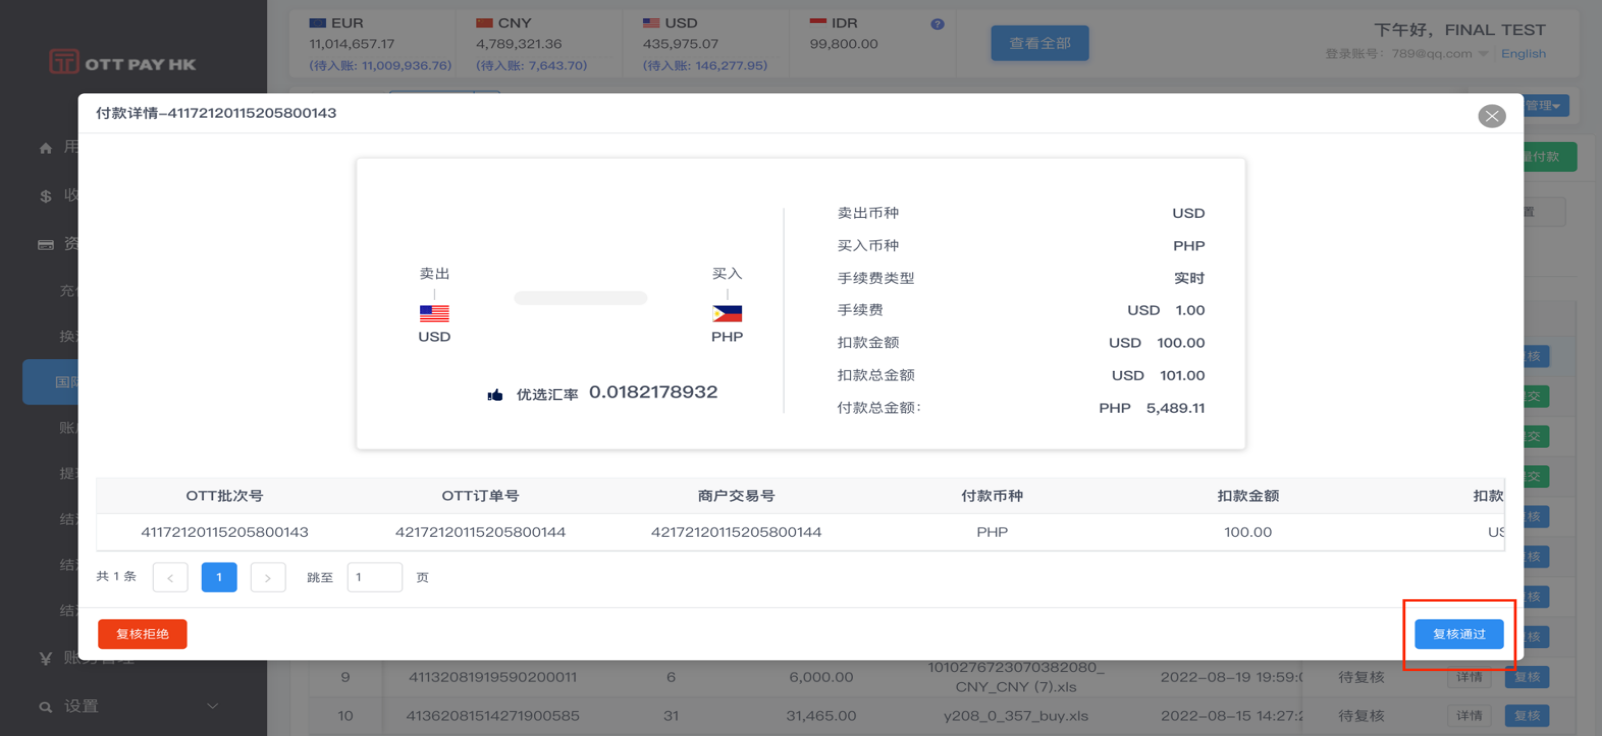
Task: Click the 付款详情 dialog title
Action: (216, 113)
